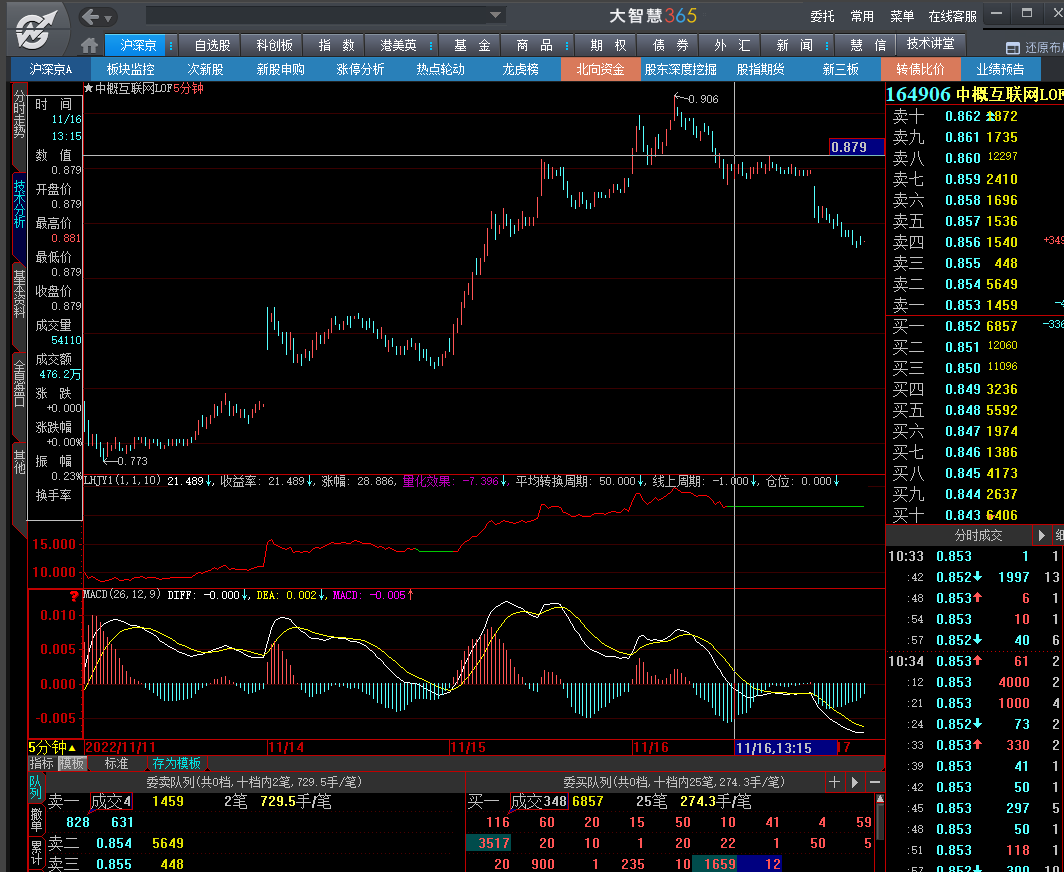Viewport: 1064px width, 872px height.
Task: Click the 北向资金 button
Action: click(x=600, y=69)
